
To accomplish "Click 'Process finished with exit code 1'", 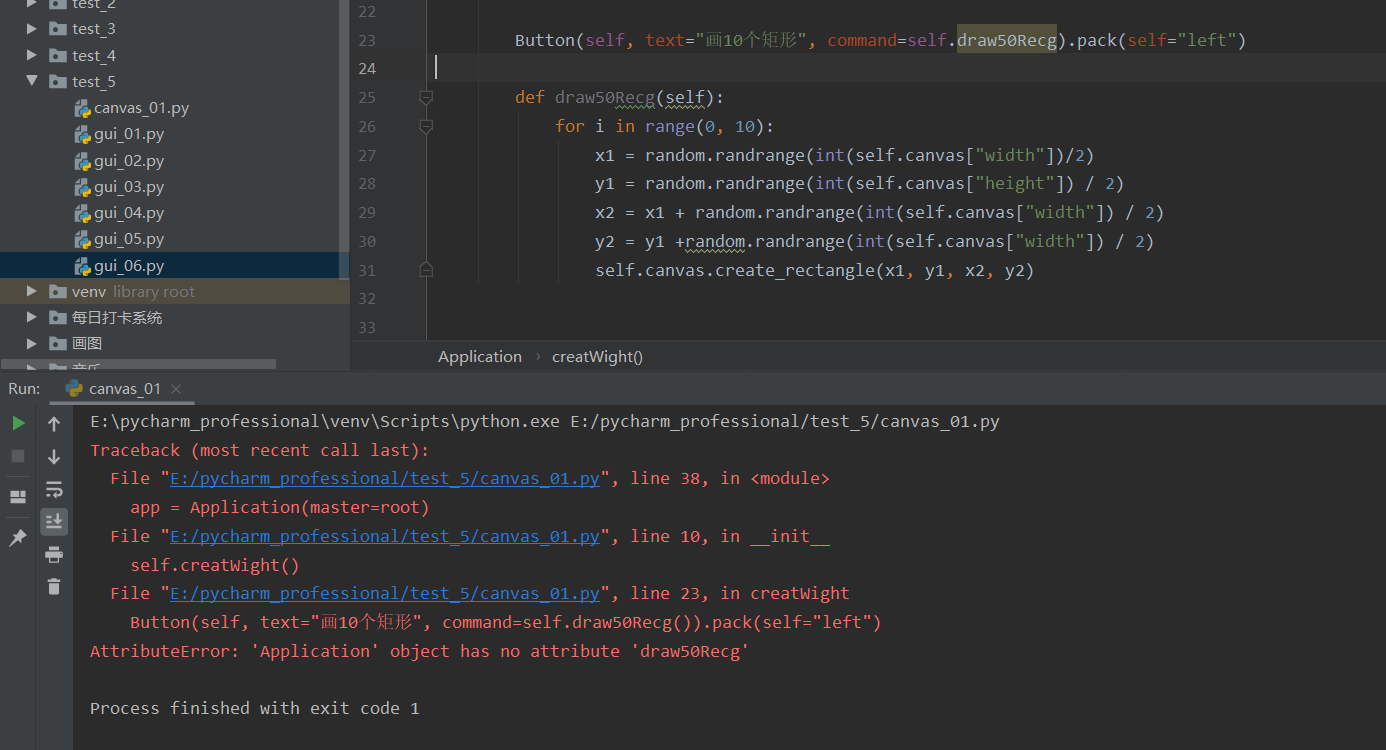I will click(x=255, y=708).
